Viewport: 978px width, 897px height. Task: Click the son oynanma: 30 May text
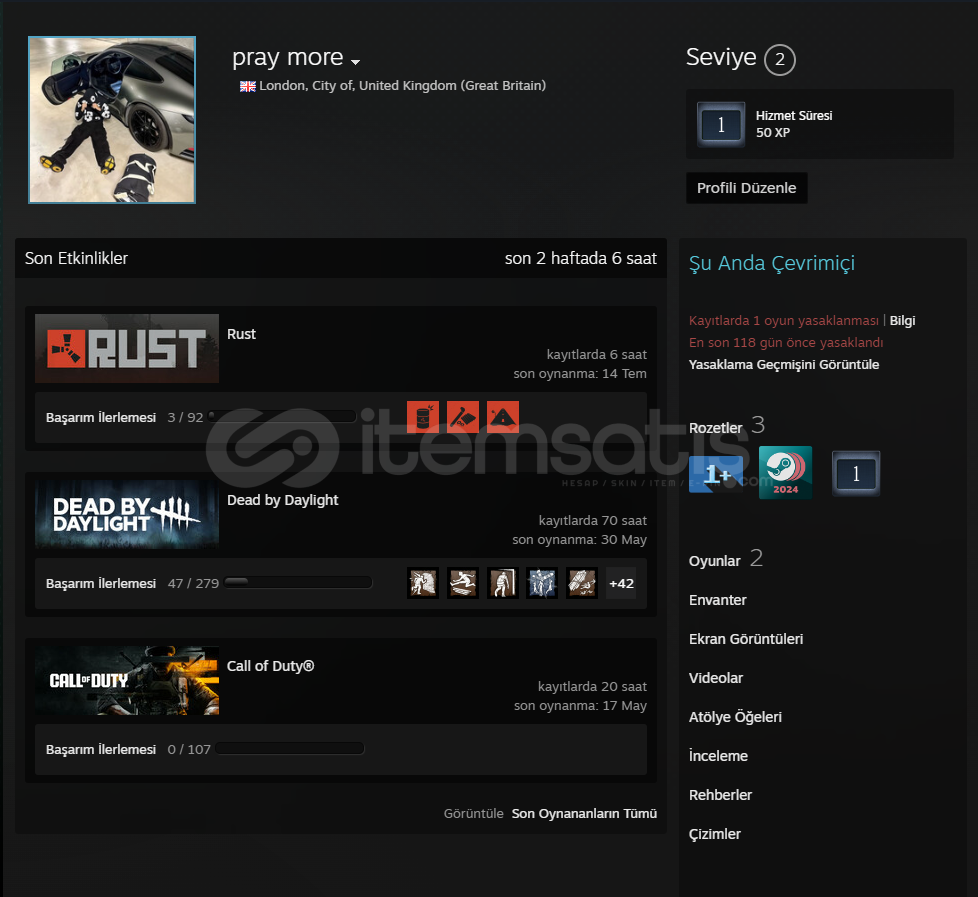pyautogui.click(x=579, y=540)
